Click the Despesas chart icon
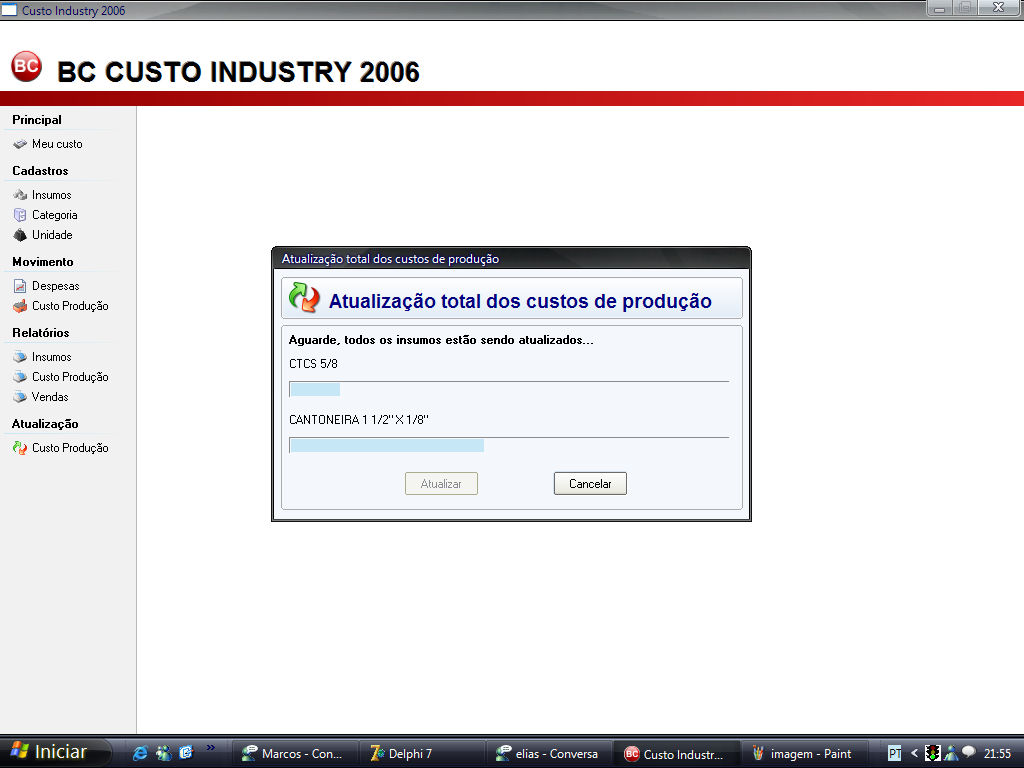 (x=20, y=286)
